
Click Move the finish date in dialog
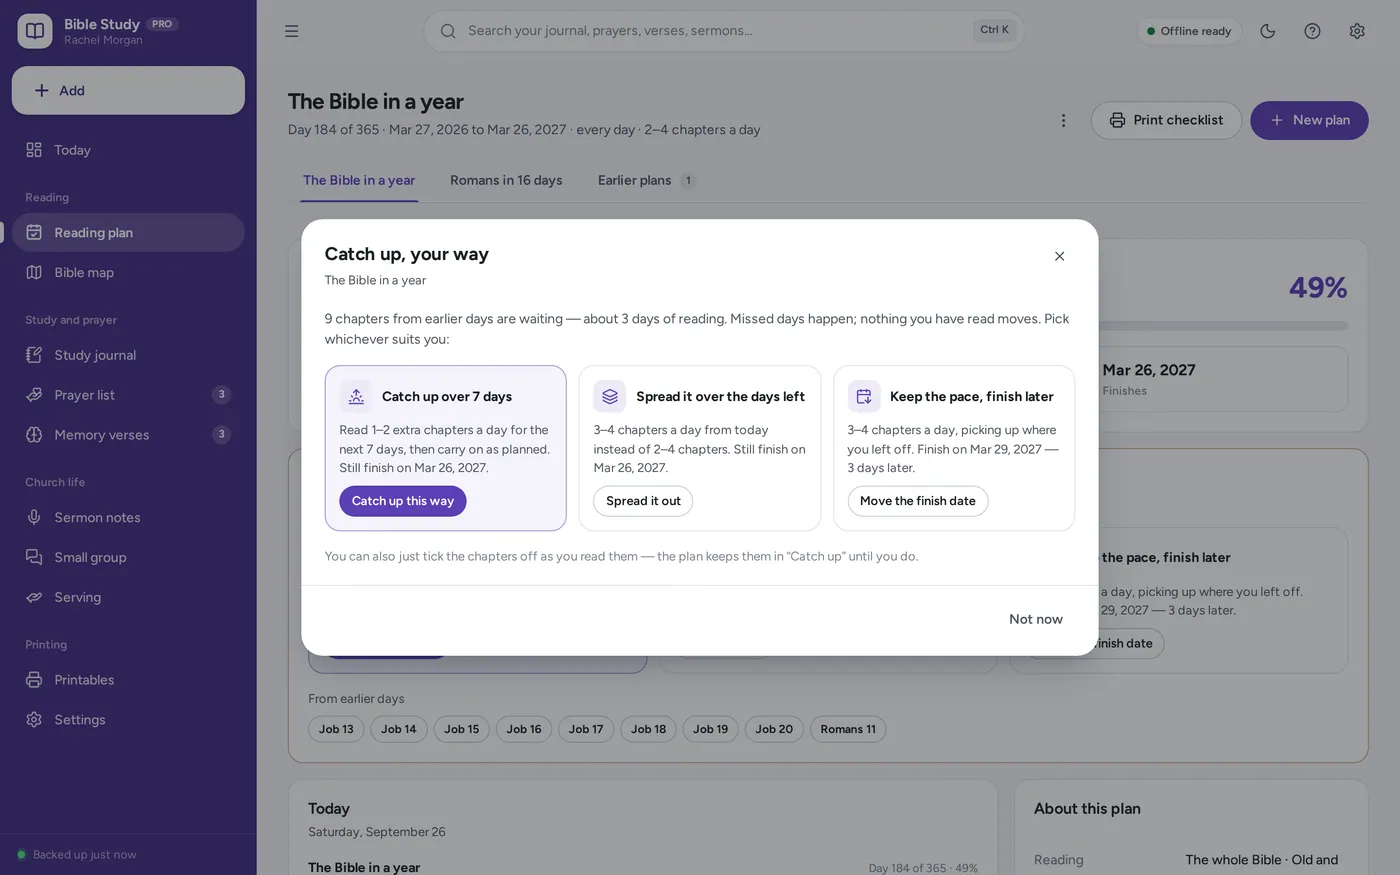(x=918, y=501)
